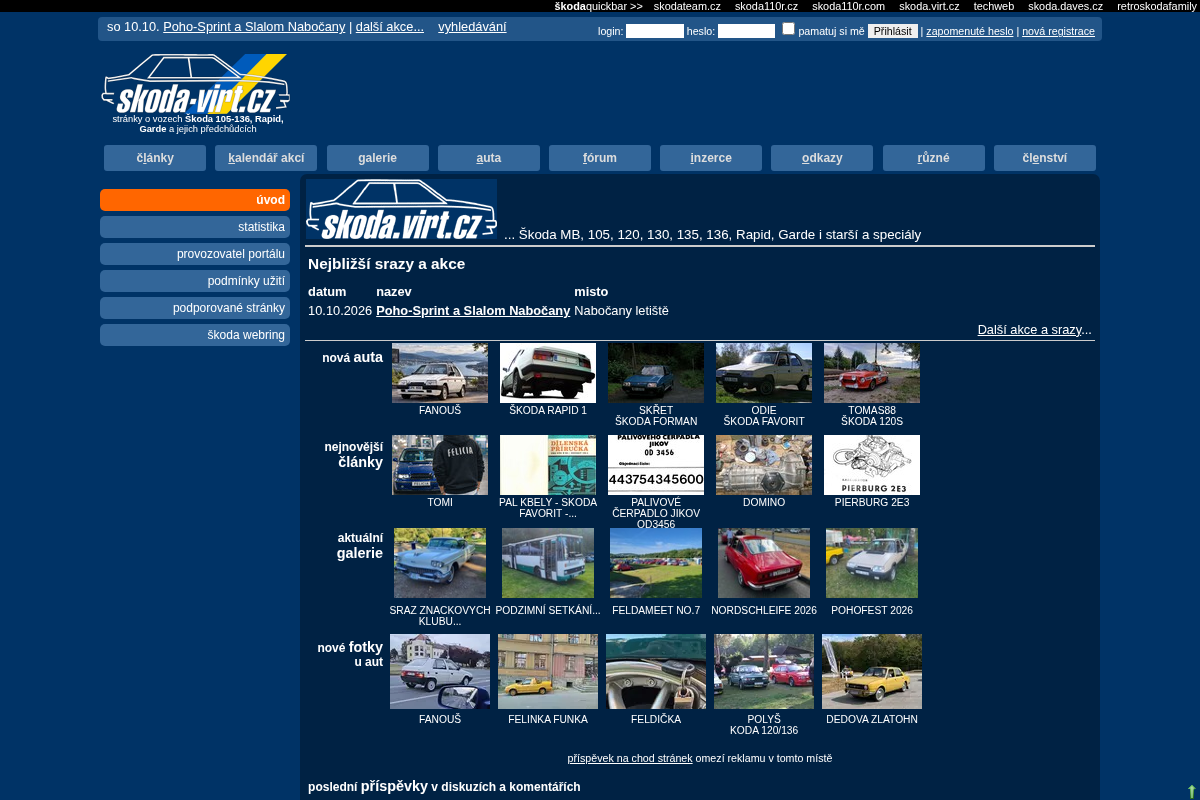The width and height of the screenshot is (1200, 800).
Task: Open the PIERBURG 2E3 article thumbnail
Action: 872,465
